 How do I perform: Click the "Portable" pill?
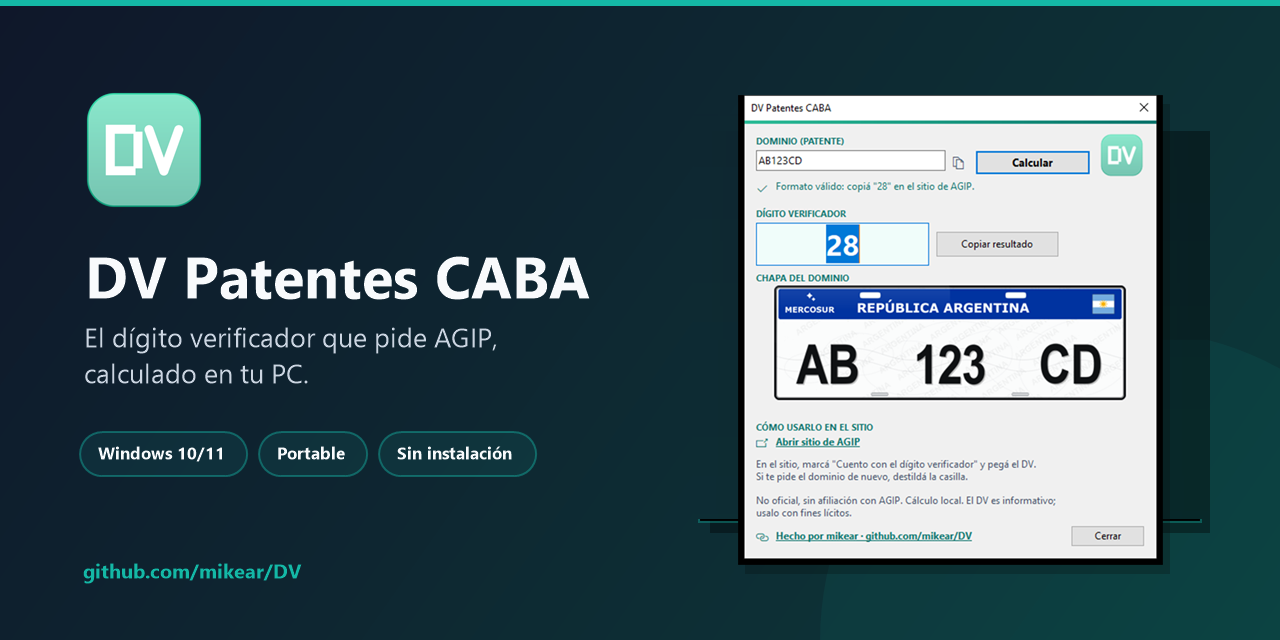(x=313, y=454)
